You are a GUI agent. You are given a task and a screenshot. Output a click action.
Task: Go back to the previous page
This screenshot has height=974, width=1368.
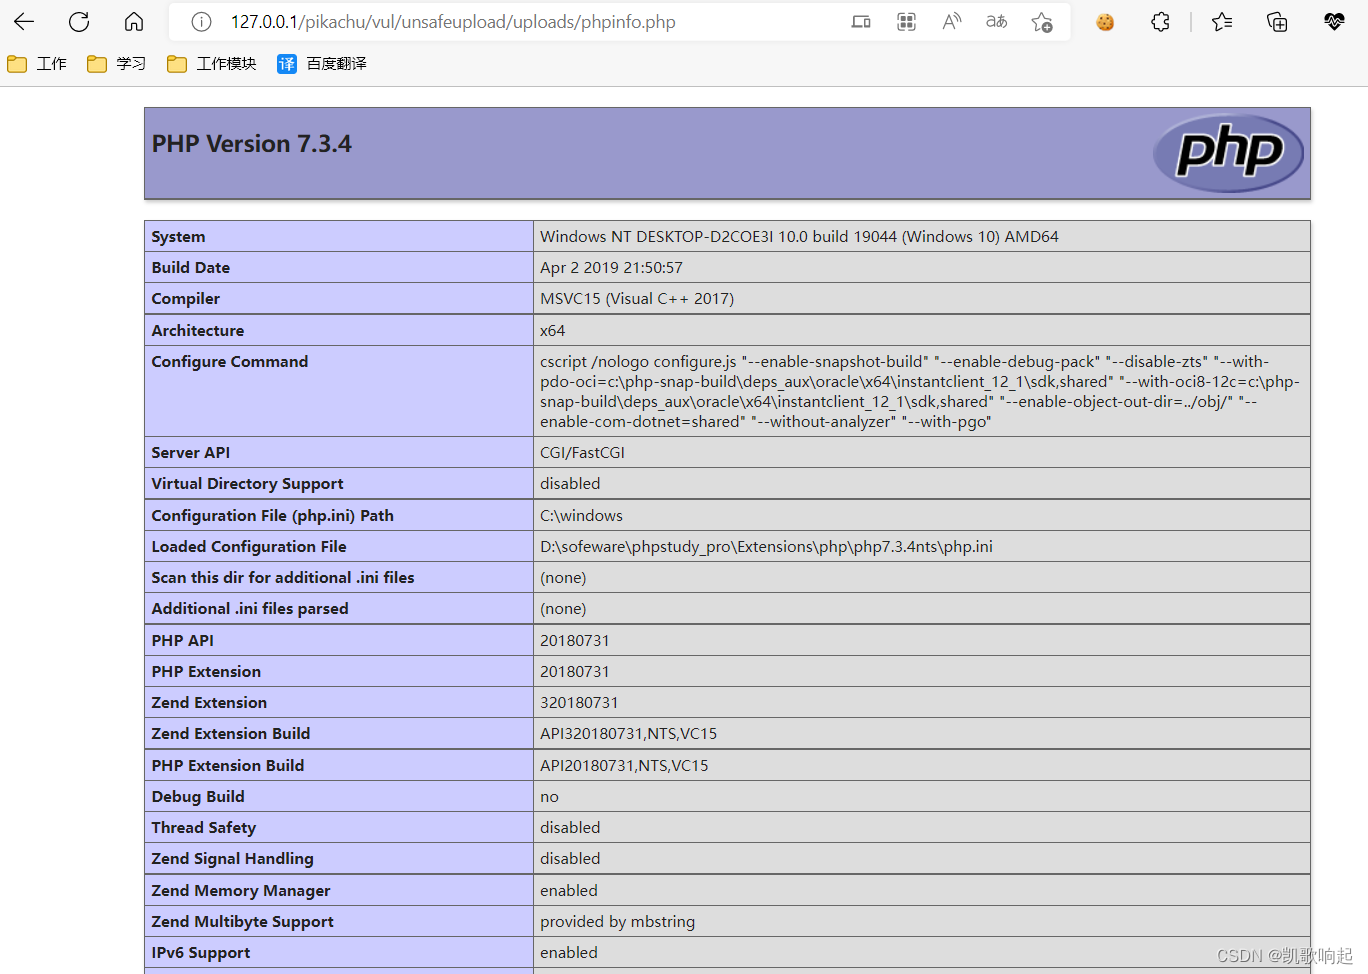[24, 22]
